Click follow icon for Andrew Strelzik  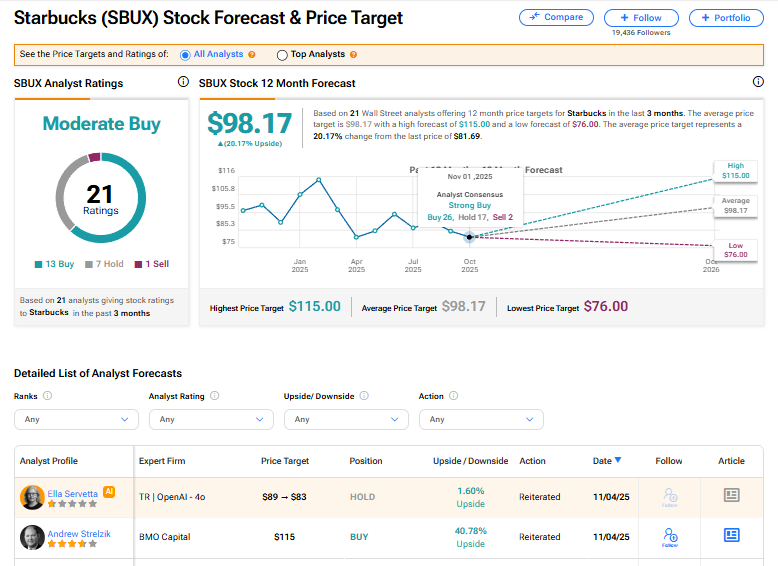669,537
